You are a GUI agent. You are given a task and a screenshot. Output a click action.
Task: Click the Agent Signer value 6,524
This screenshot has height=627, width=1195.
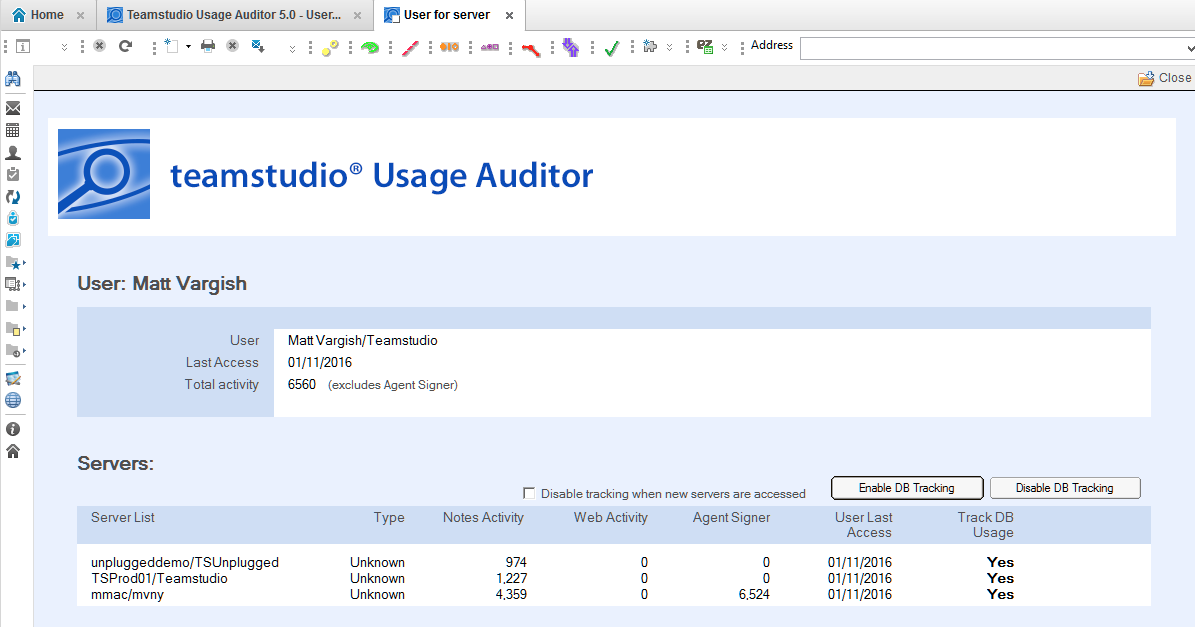[754, 594]
